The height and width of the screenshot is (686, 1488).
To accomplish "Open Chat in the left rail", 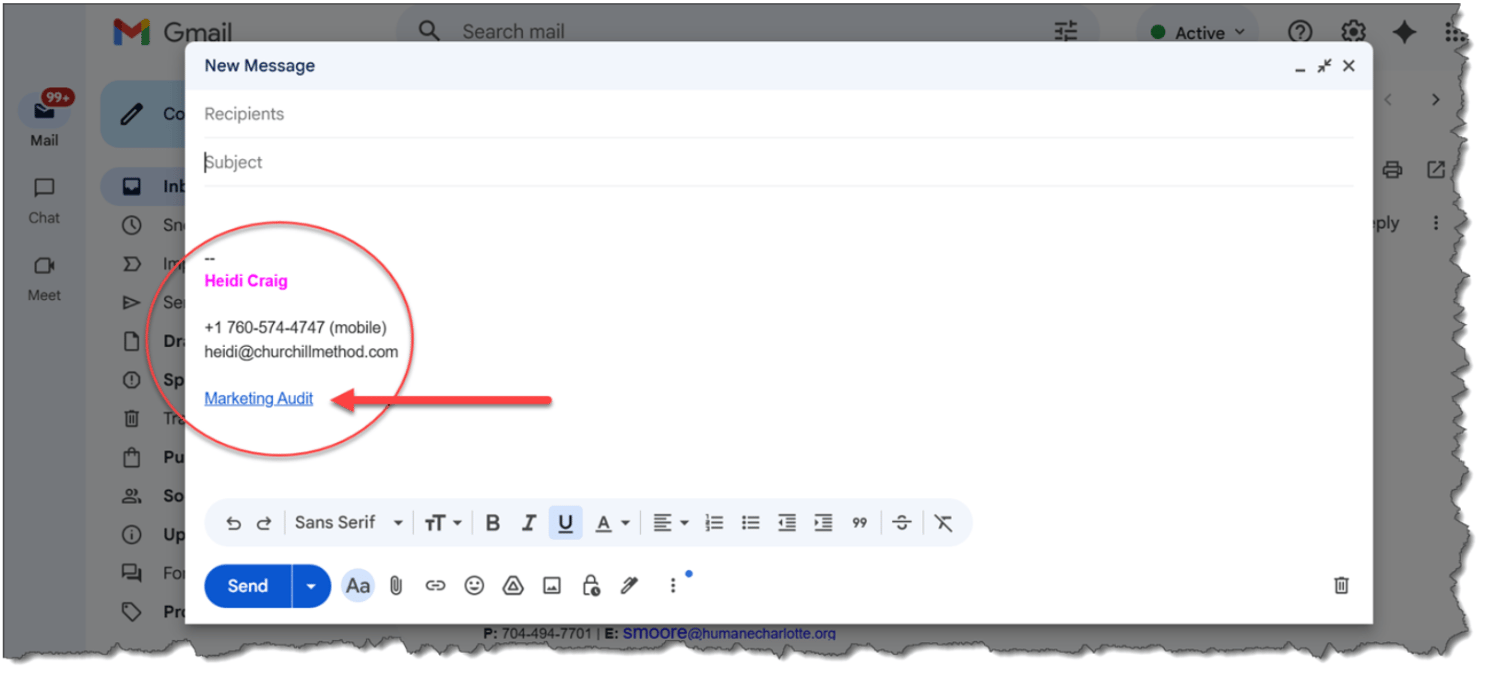I will click(44, 201).
